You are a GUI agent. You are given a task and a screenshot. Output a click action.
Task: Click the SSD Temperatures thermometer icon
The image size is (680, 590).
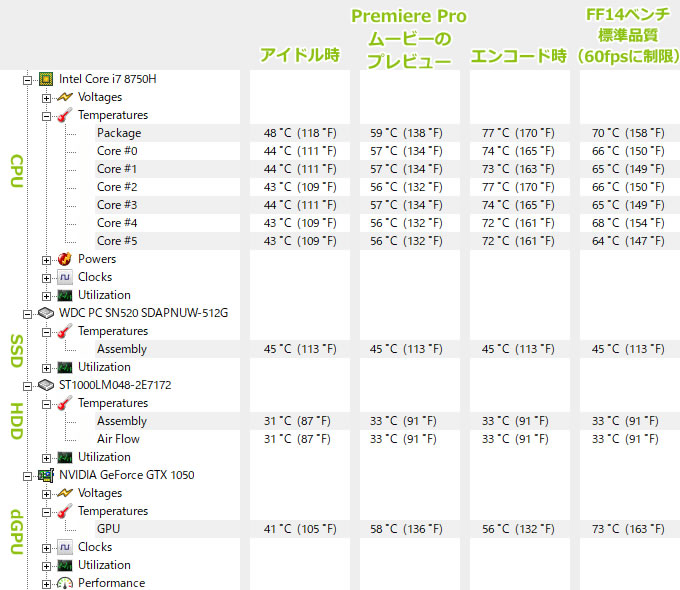tap(65, 331)
